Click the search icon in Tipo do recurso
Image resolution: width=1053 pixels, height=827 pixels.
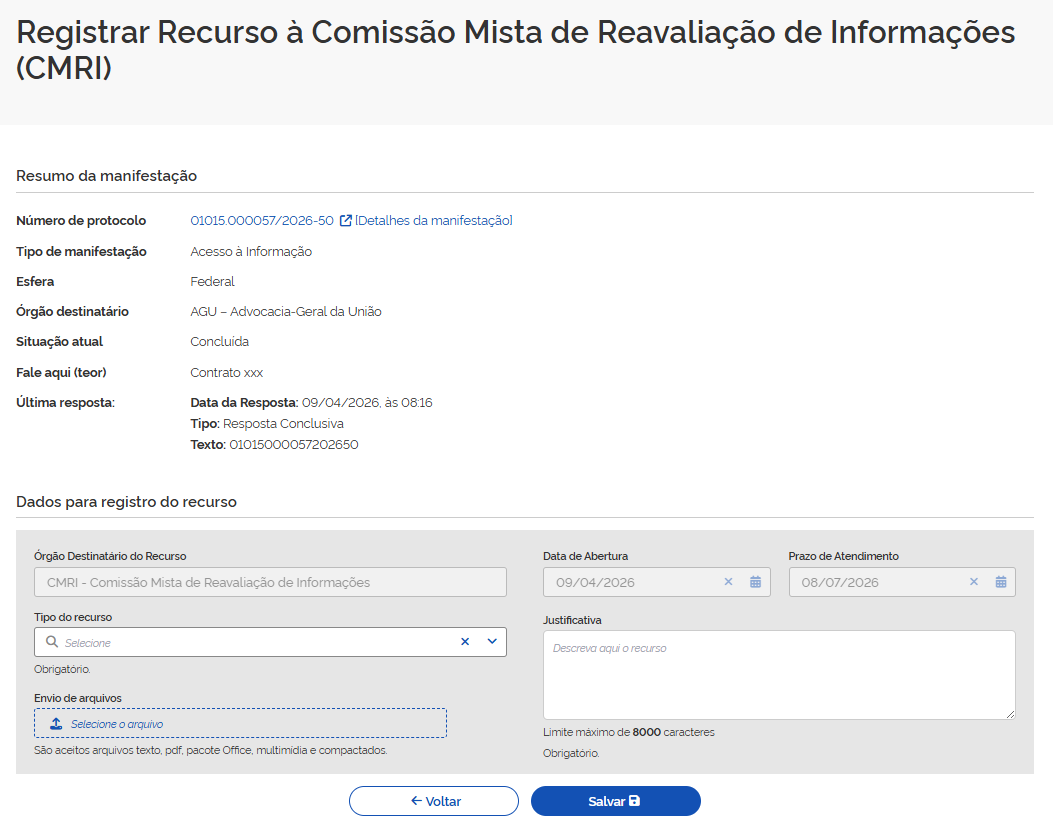click(52, 642)
